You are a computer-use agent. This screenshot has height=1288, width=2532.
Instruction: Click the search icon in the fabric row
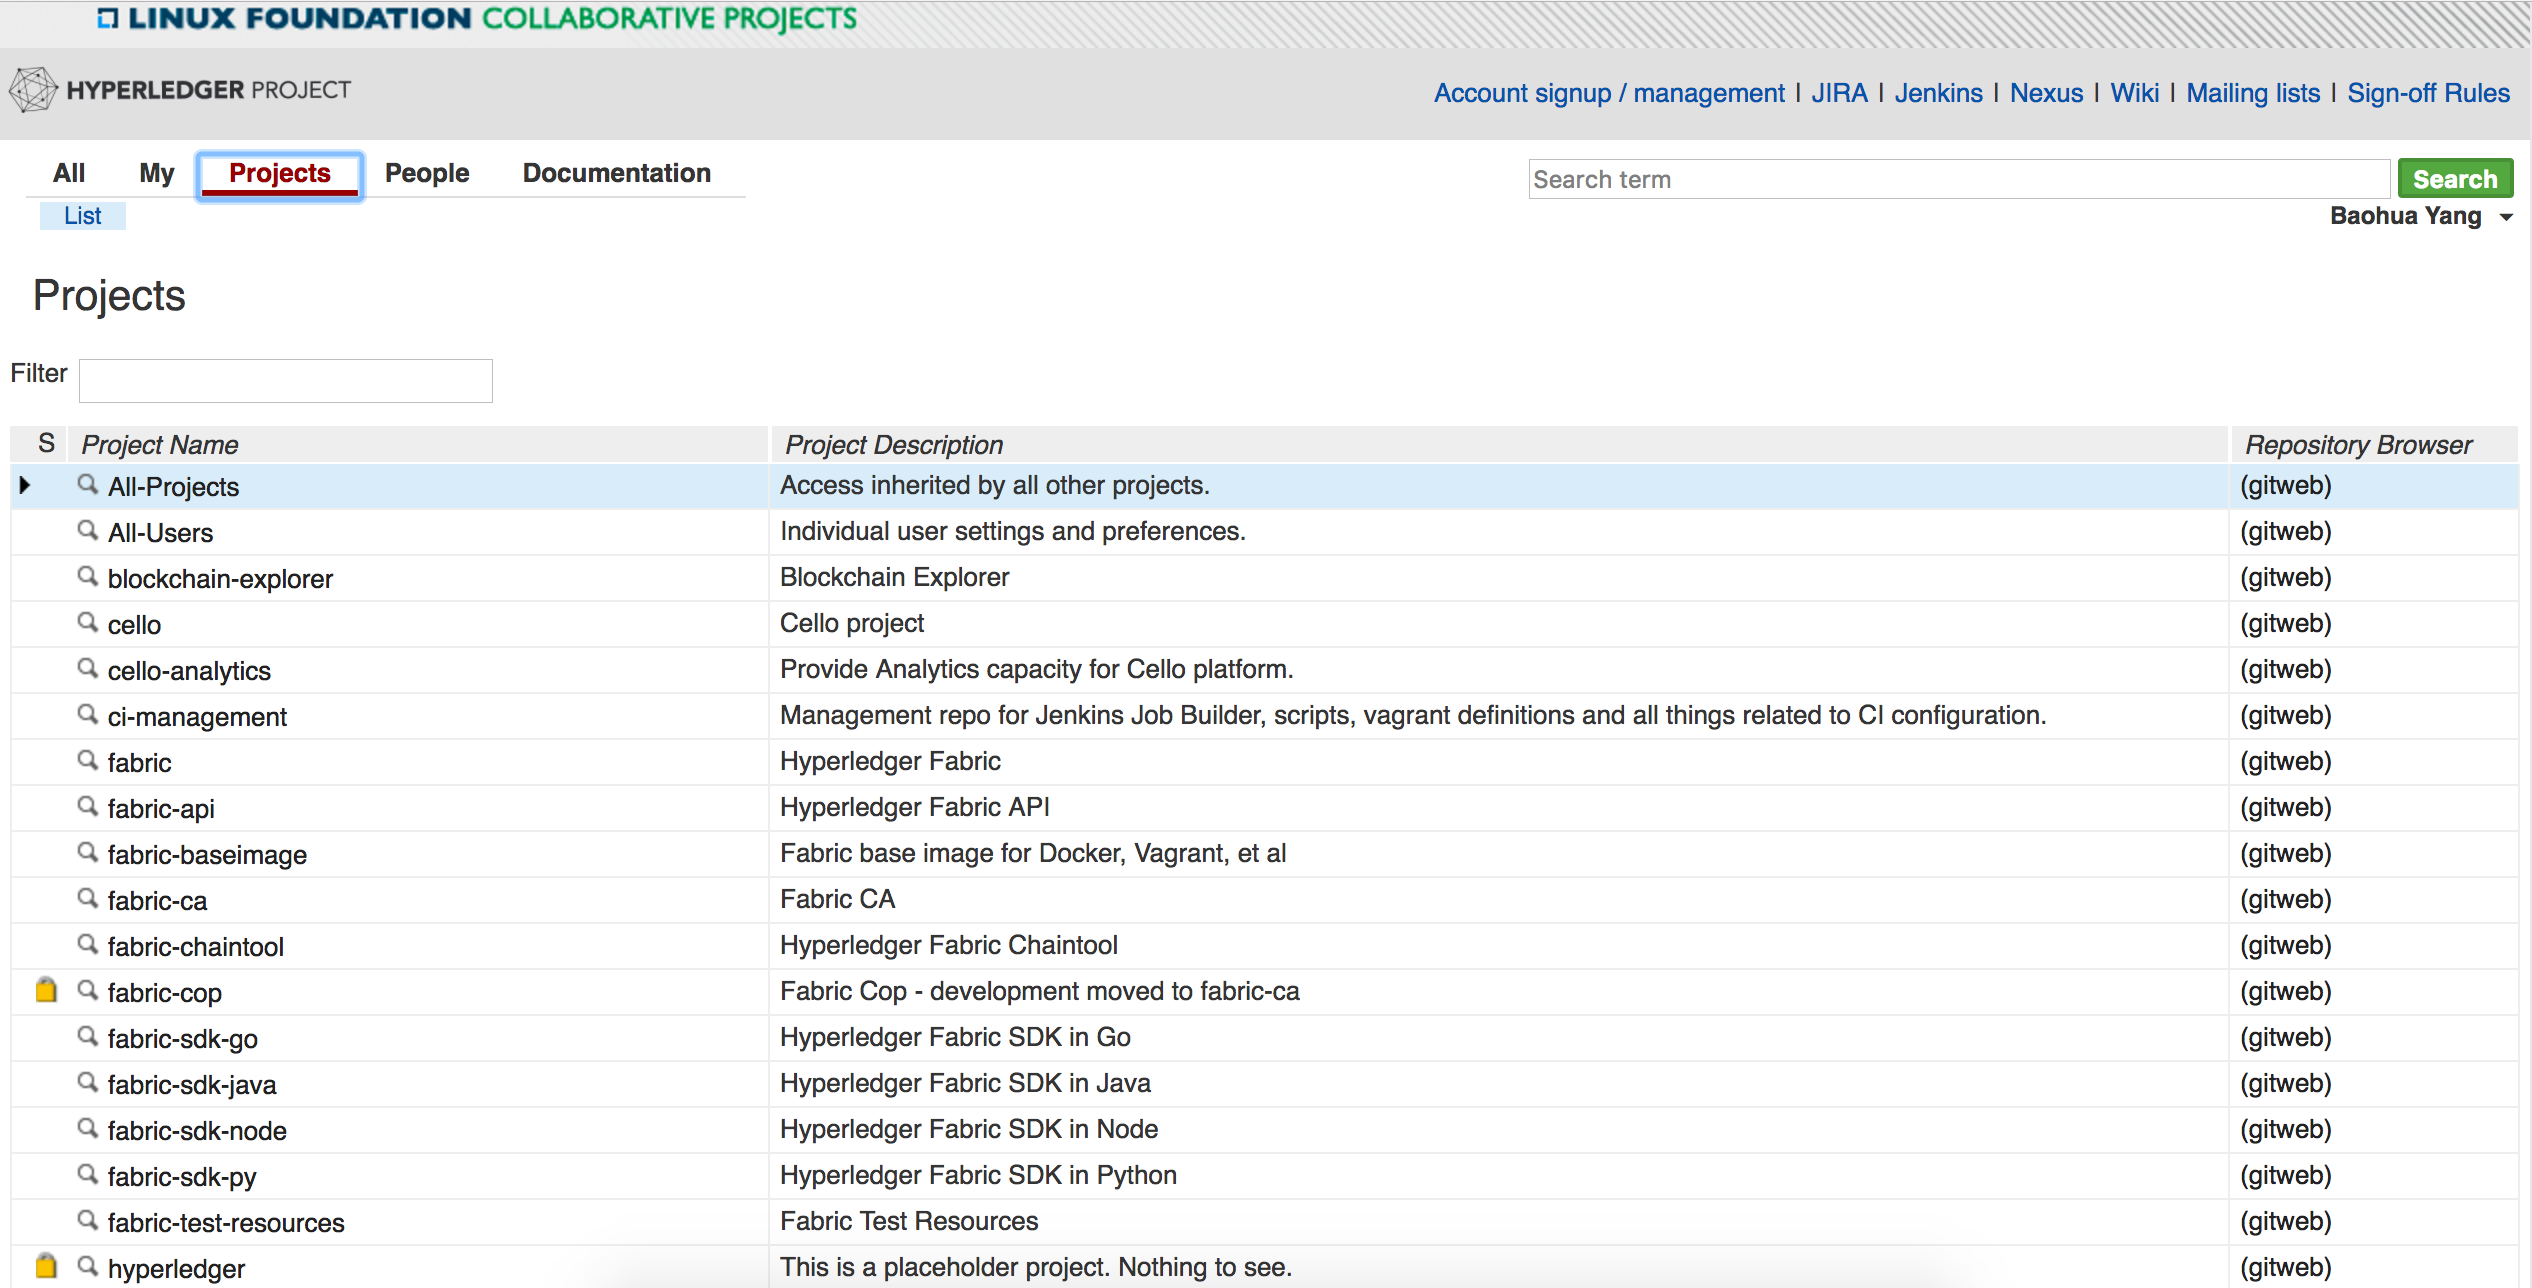point(88,760)
